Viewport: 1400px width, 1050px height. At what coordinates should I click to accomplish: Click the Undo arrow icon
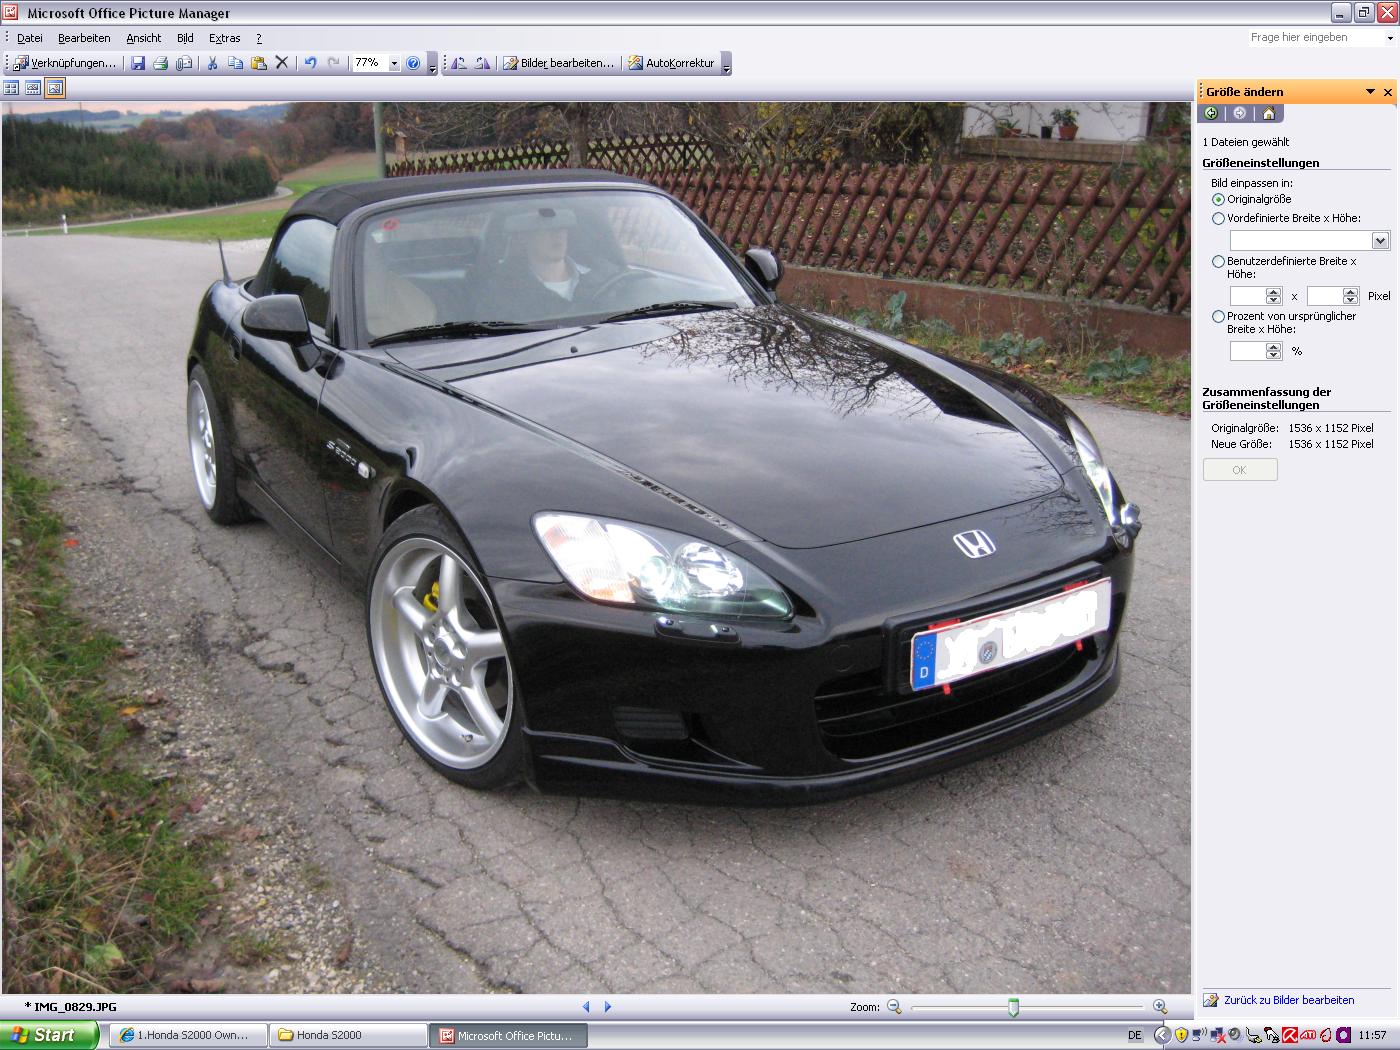click(310, 63)
